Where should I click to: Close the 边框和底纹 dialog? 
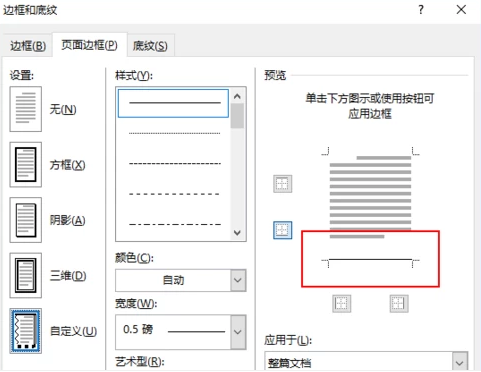coord(461,10)
